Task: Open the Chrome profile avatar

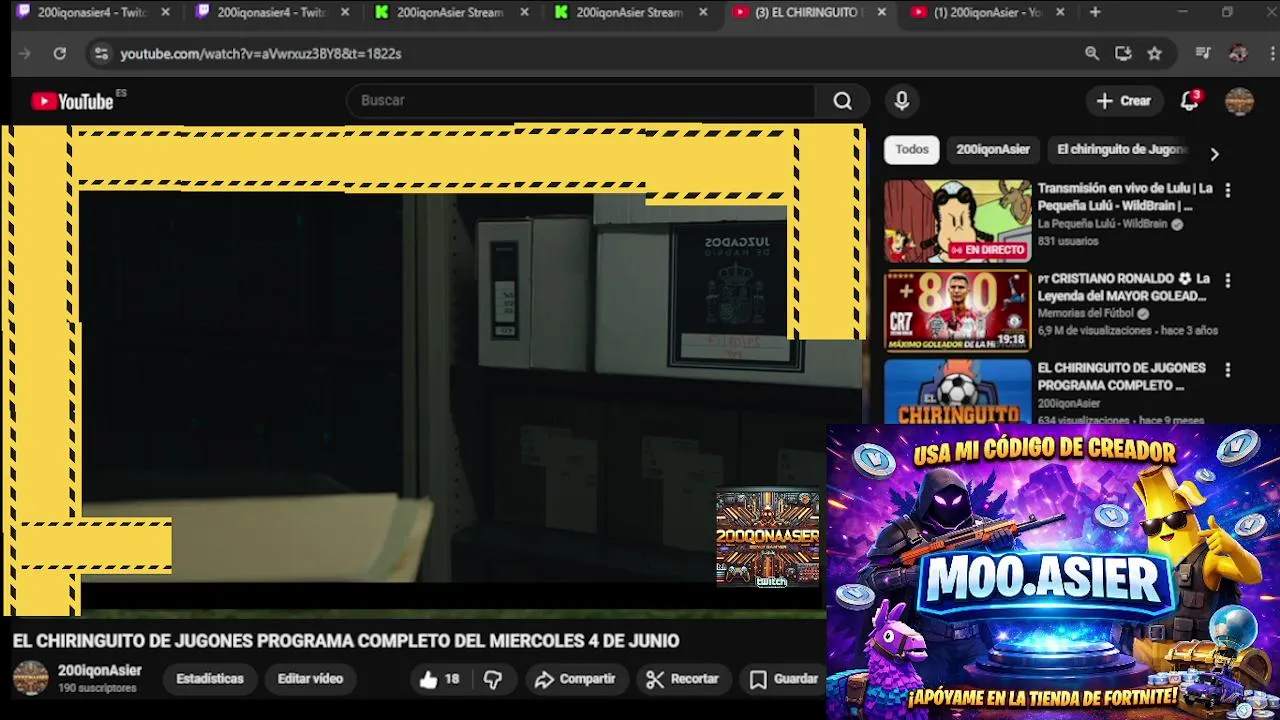Action: coord(1238,54)
